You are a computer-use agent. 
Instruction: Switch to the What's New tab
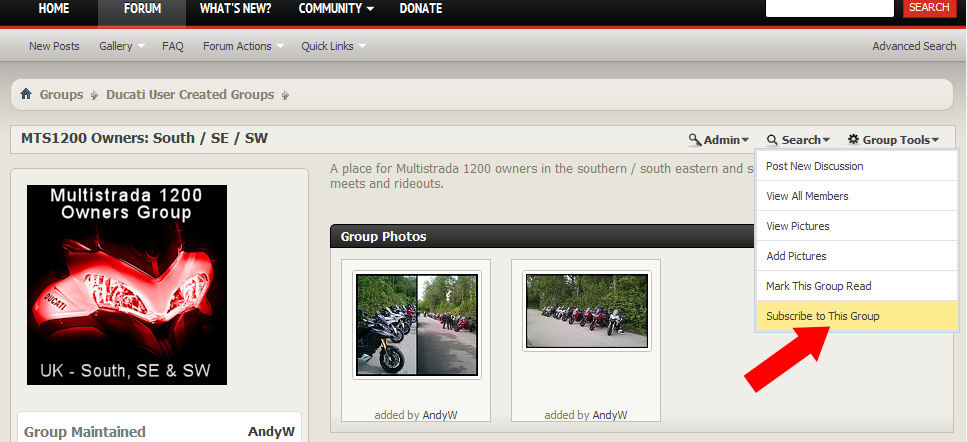pos(235,8)
